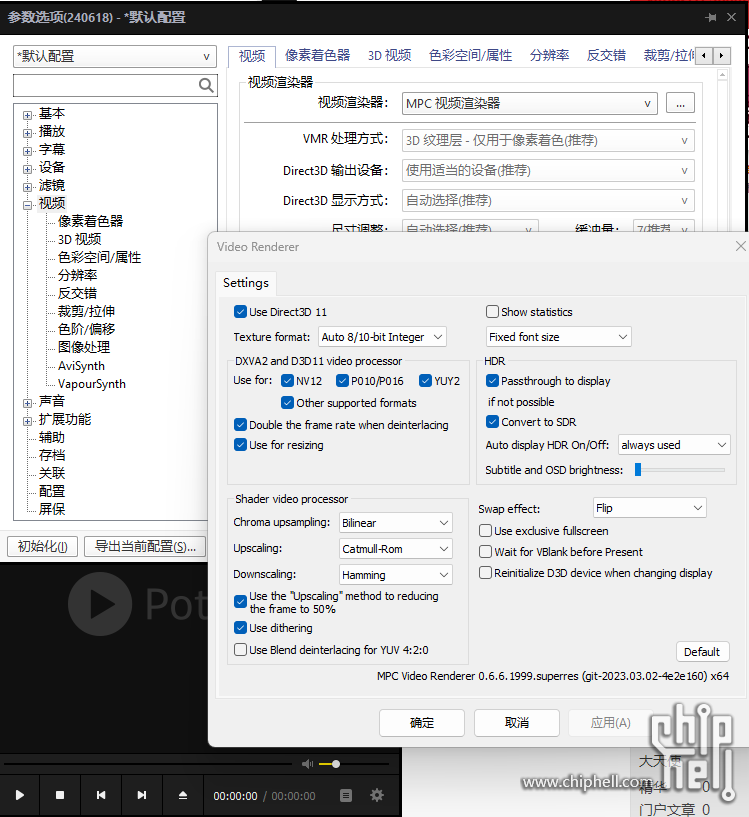
Task: Click the eject/open file icon
Action: (x=182, y=795)
